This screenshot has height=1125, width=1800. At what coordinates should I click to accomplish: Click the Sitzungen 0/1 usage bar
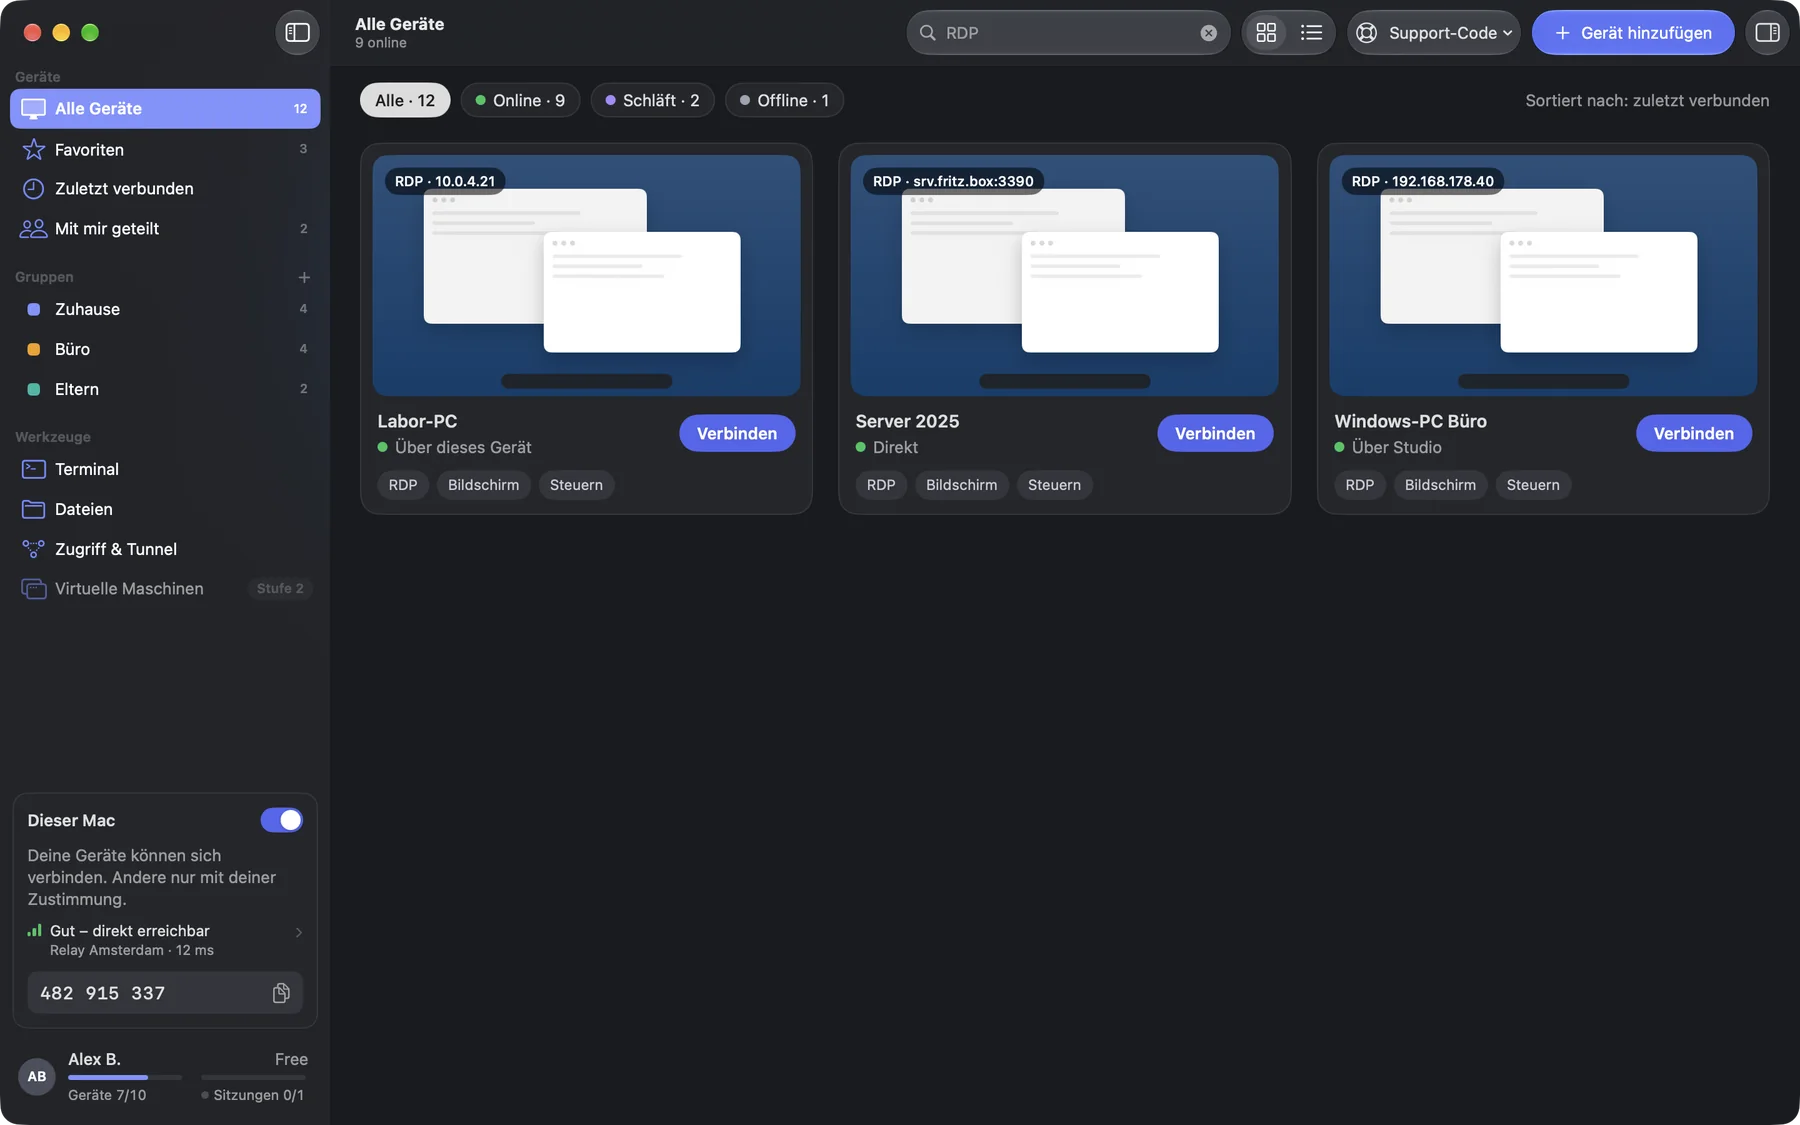click(x=253, y=1077)
